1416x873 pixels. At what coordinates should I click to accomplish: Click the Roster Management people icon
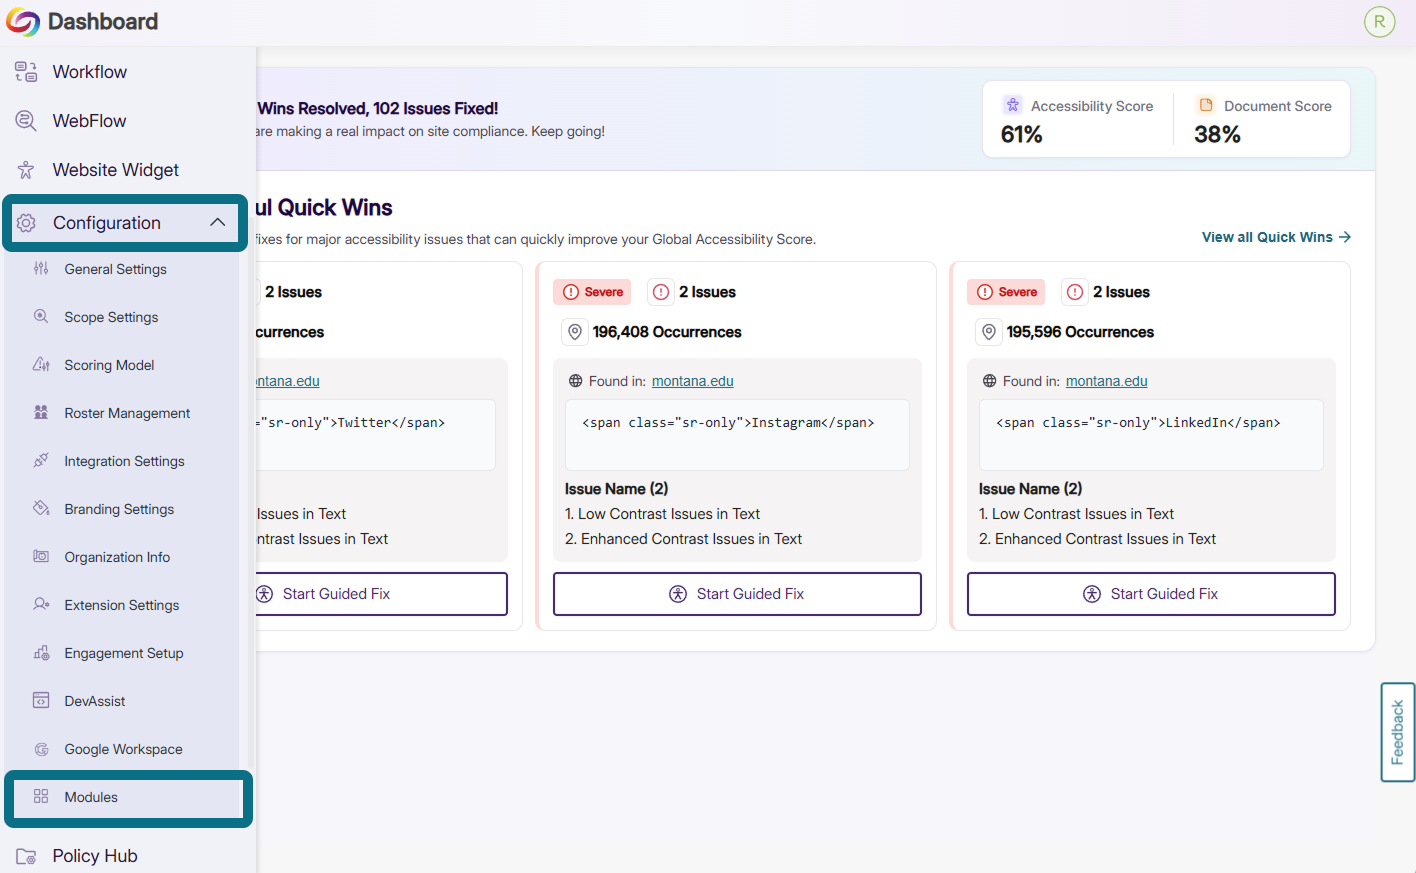41,412
